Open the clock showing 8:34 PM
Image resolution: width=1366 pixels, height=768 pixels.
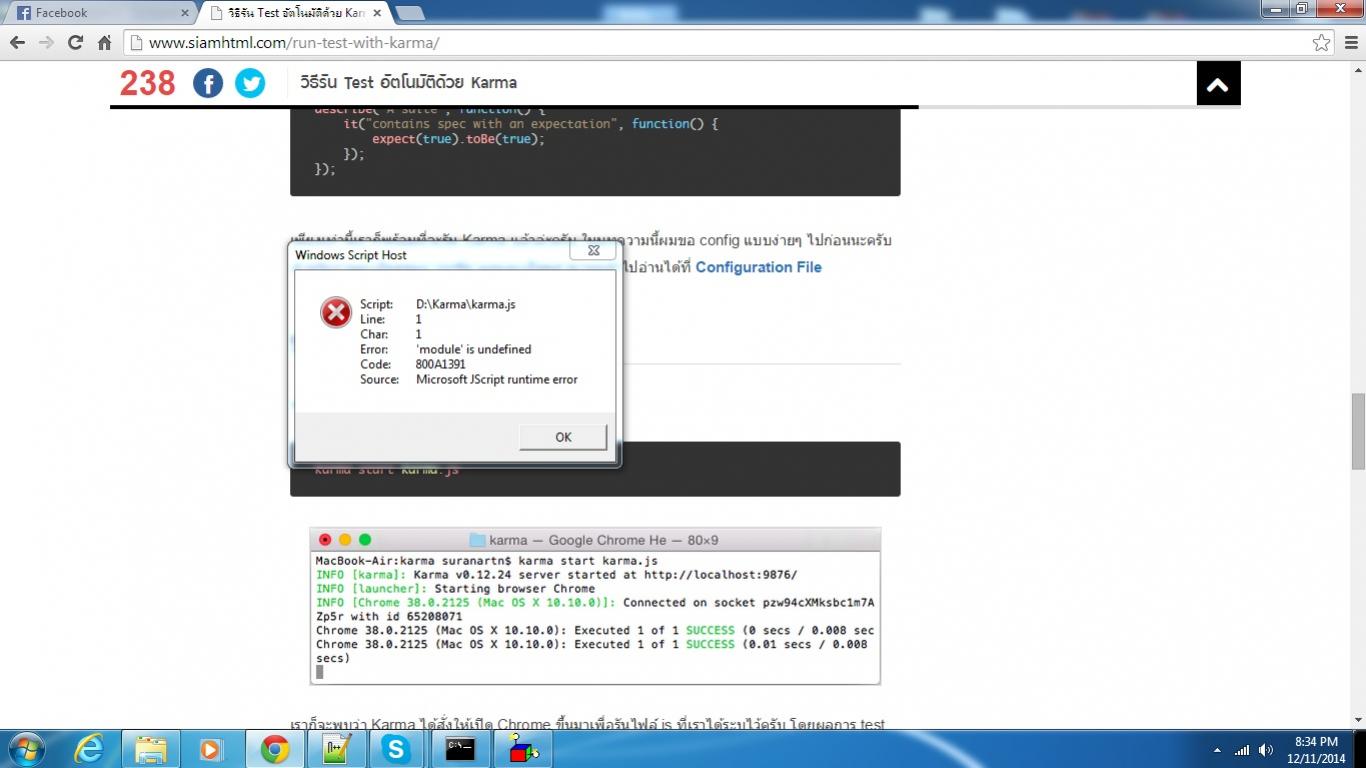click(1316, 749)
